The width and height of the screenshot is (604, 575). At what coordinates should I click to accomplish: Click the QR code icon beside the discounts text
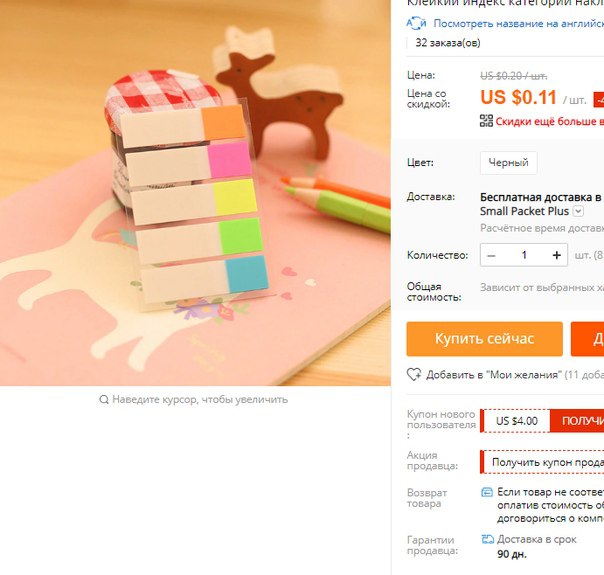pos(486,121)
